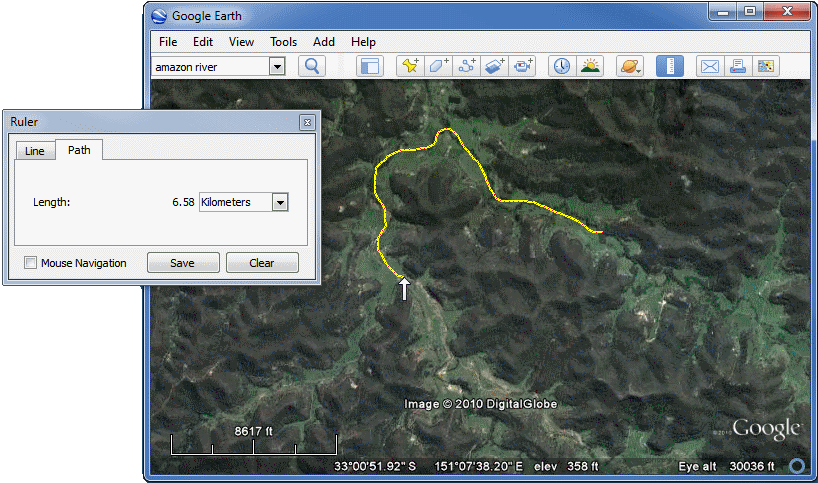Screen dimensions: 818x483
Task: Toggle sunlight across landscape icon
Action: (590, 66)
